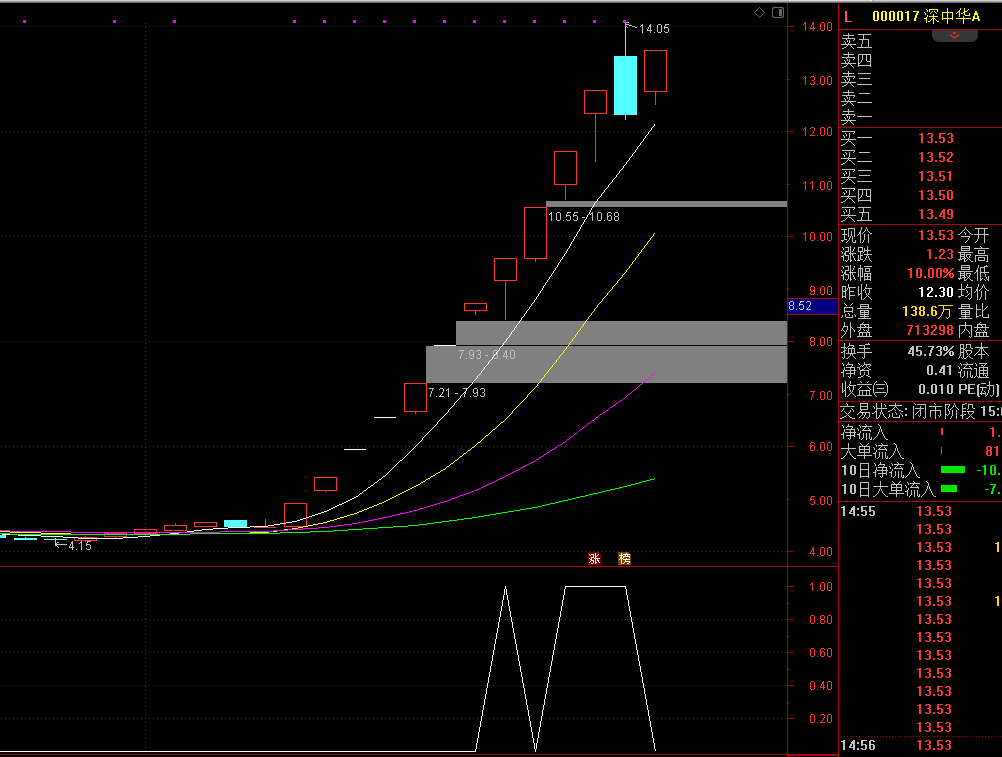
Task: Click the 现价 value 13.53
Action: [x=936, y=236]
